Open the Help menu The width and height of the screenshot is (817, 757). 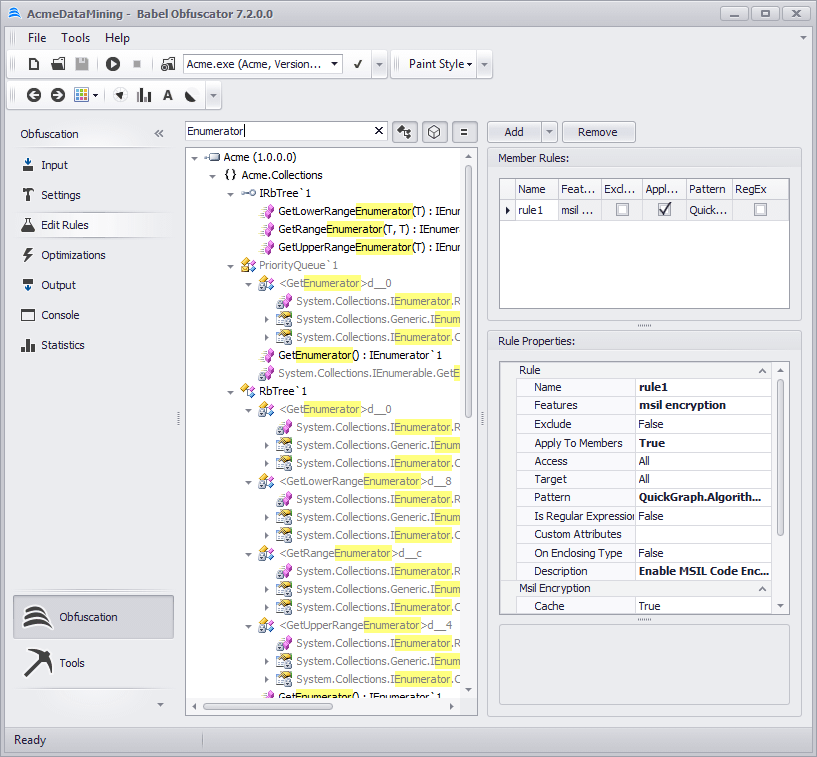(x=117, y=37)
